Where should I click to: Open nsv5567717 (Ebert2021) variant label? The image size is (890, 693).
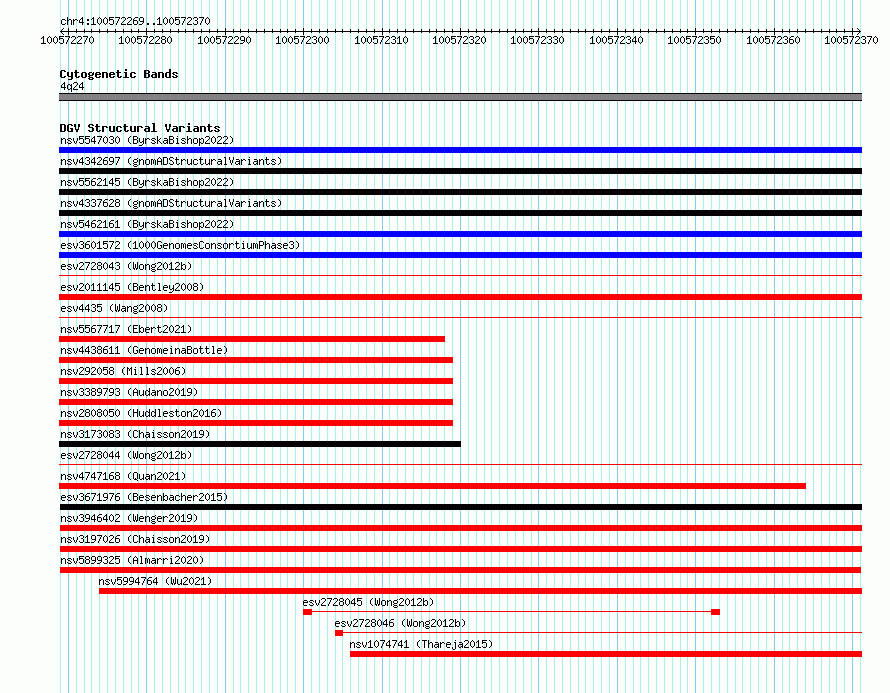coord(126,329)
